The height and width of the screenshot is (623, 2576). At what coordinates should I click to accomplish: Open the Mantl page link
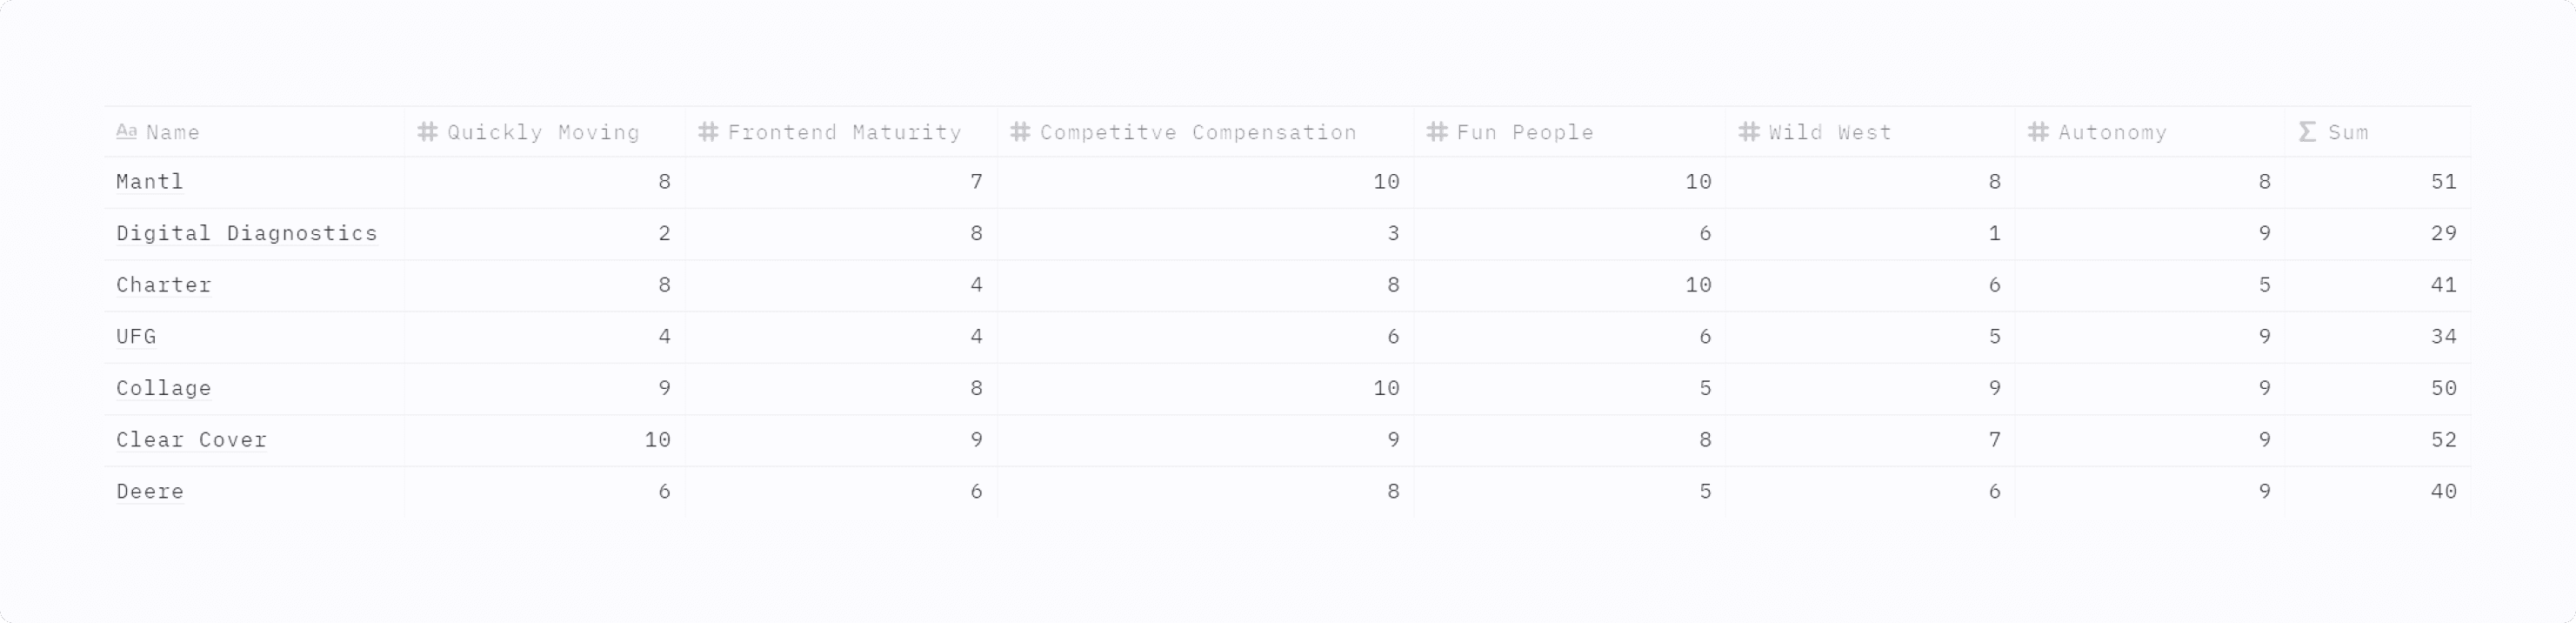pyautogui.click(x=150, y=182)
